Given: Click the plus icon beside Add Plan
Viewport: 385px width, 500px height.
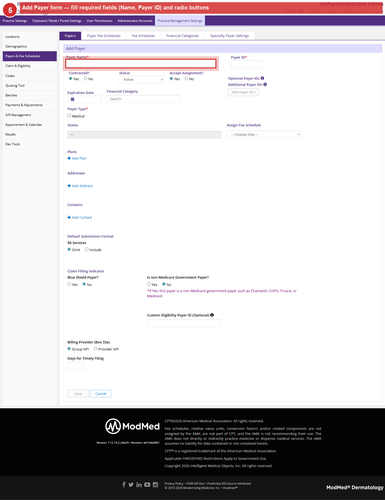Looking at the screenshot, I should pos(69,158).
